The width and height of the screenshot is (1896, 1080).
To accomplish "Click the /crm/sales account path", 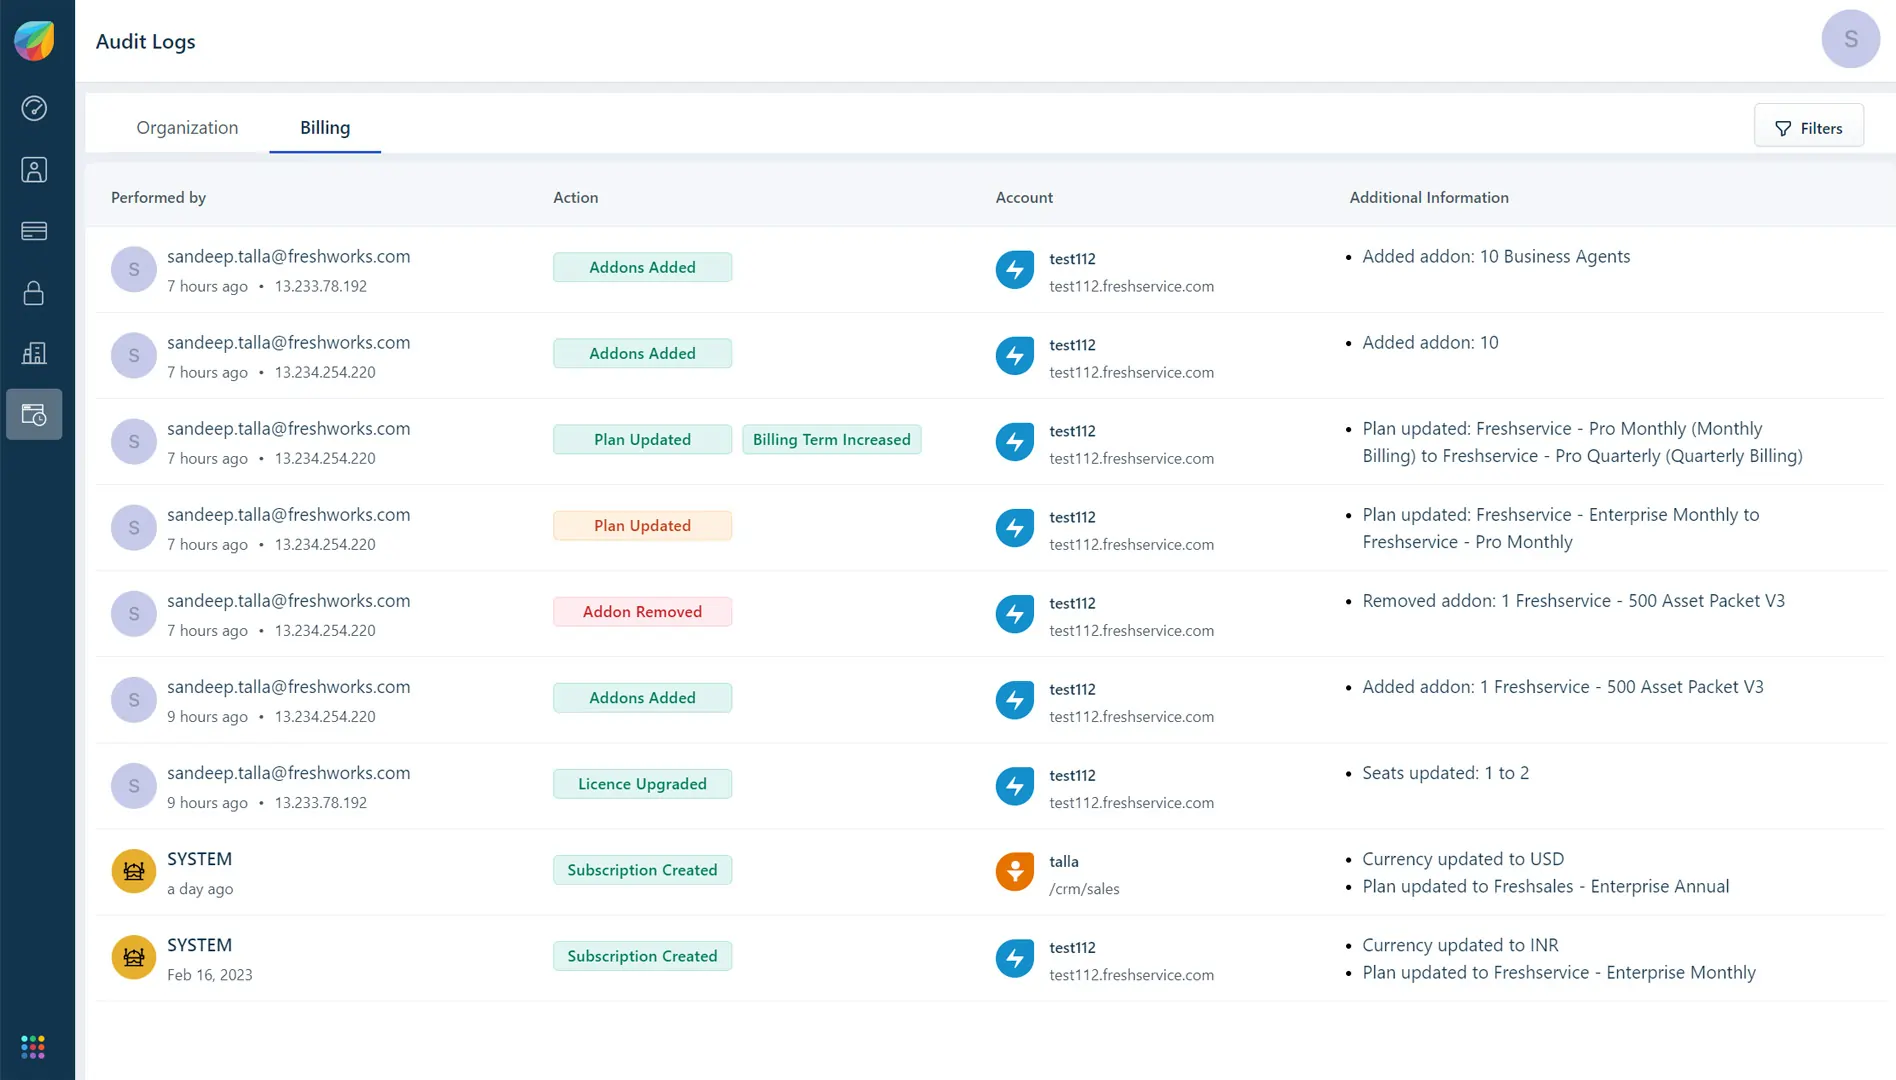I will coord(1084,888).
